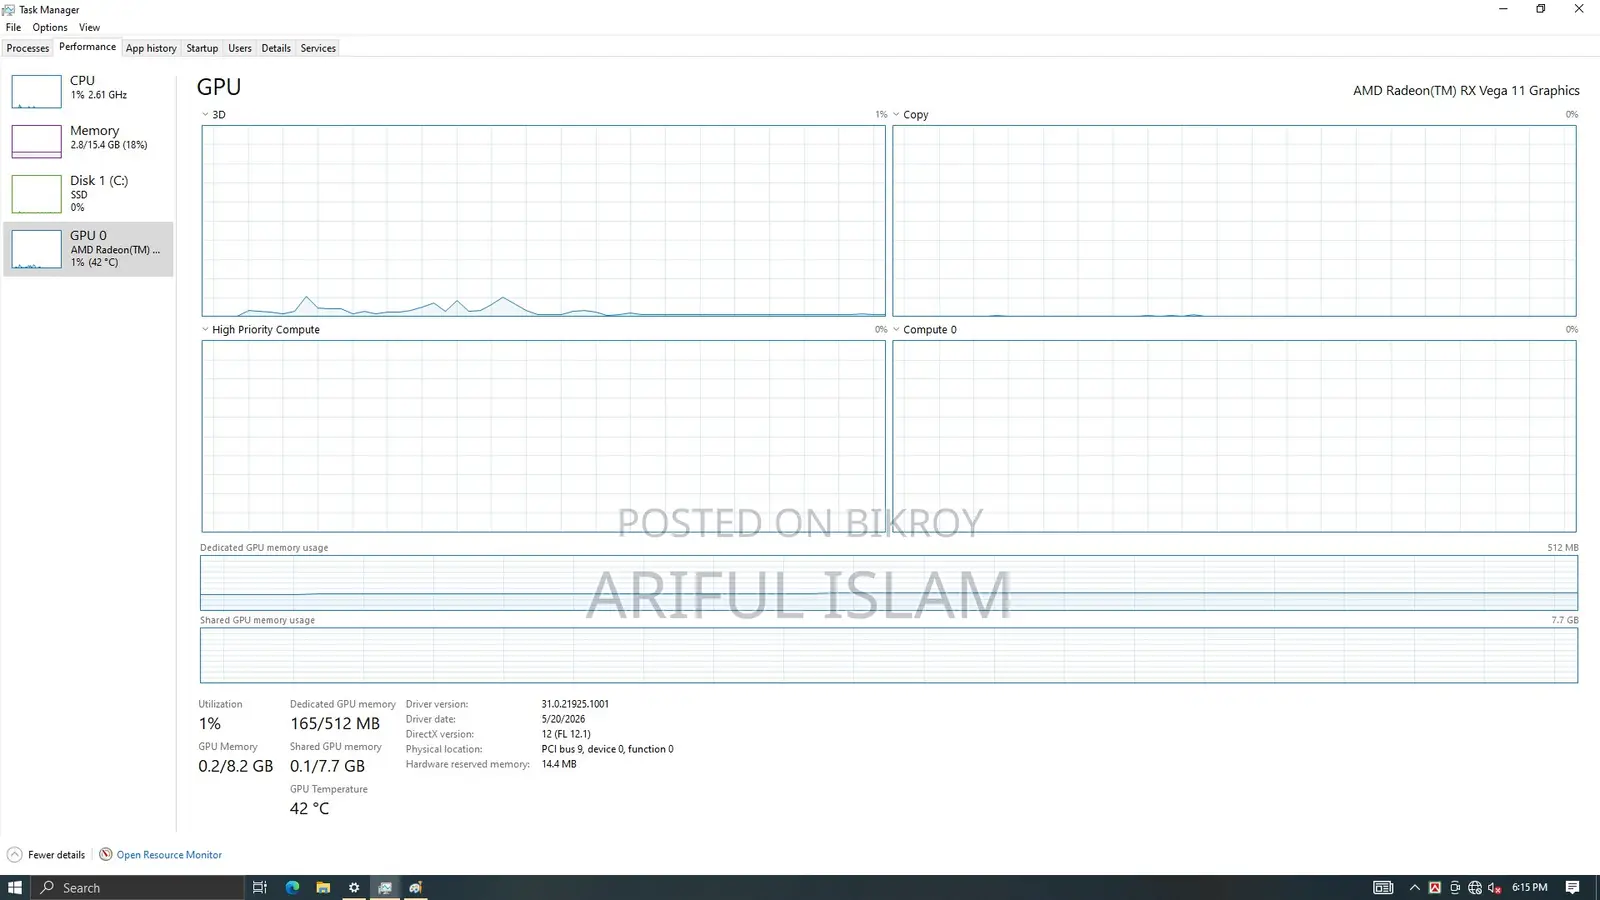Open Settings gear on taskbar
This screenshot has height=900, width=1600.
354,887
